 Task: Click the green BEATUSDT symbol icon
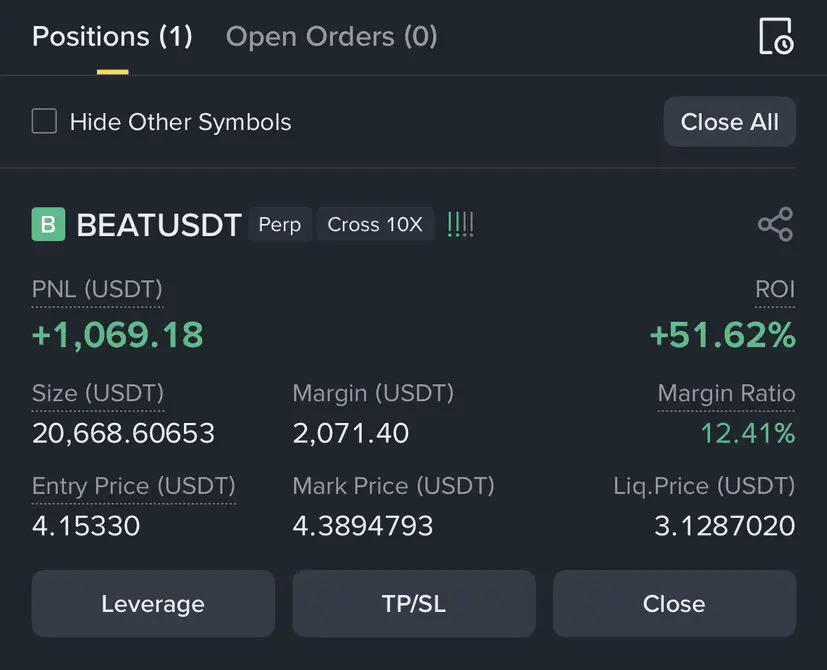coord(48,224)
